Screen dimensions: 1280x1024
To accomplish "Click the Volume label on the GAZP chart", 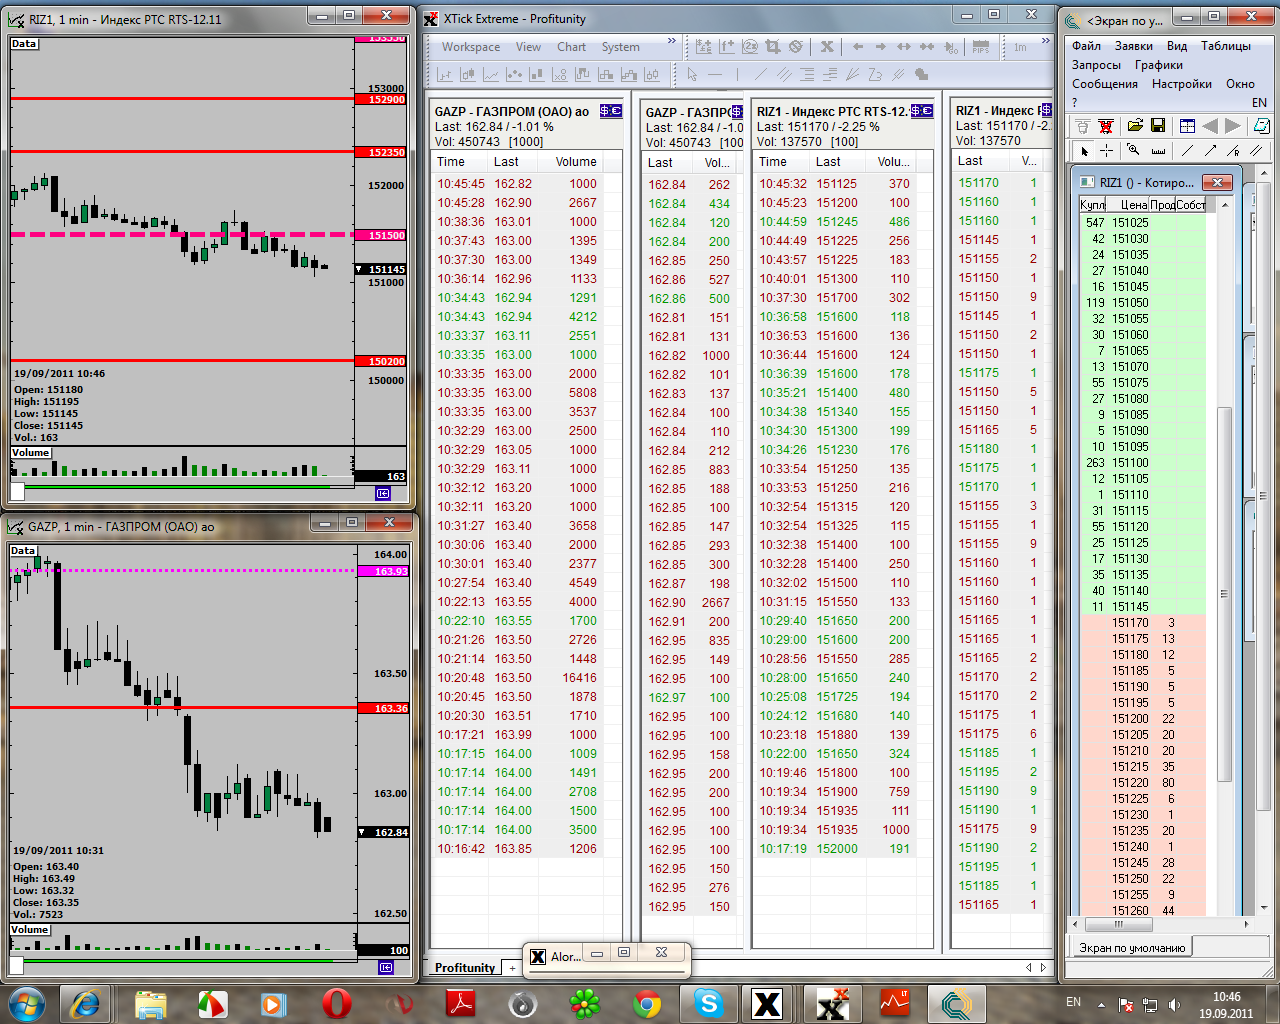I will 30,930.
